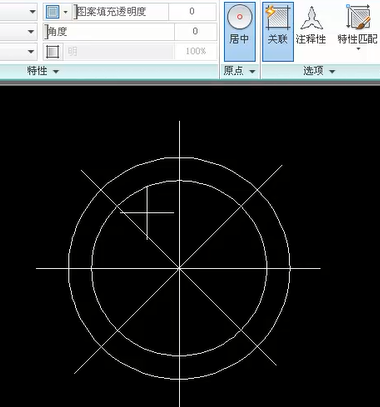The image size is (380, 407).
Task: Open the top-row combo box arrow at the left
Action: click(32, 12)
